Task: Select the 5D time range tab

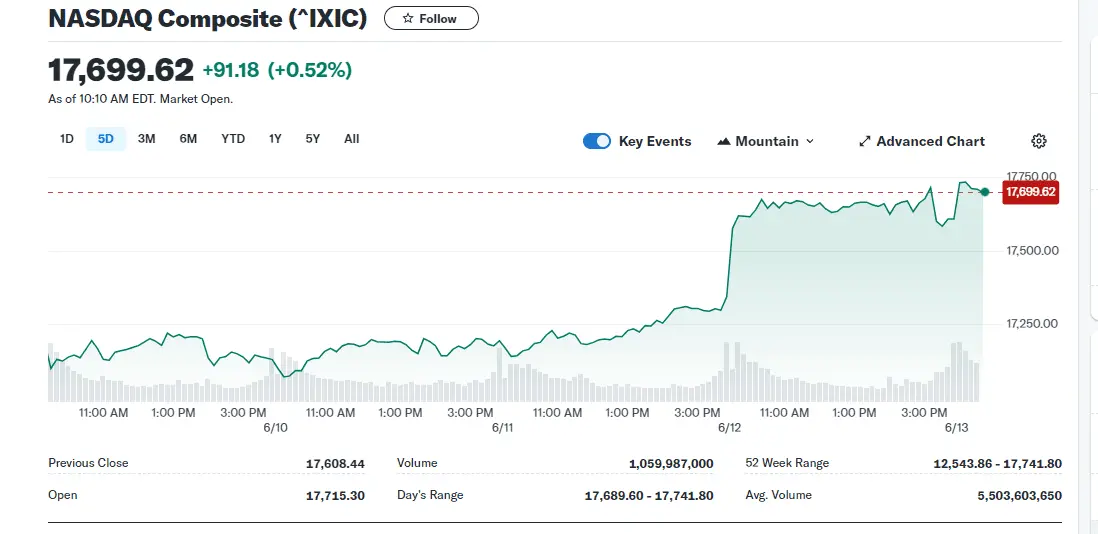Action: coord(106,139)
